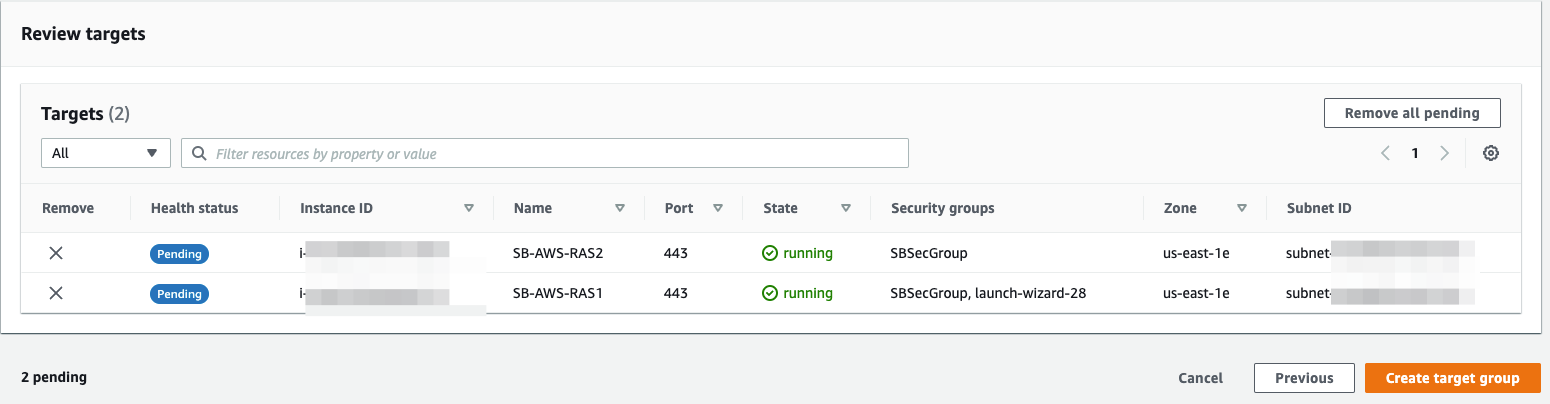The image size is (1550, 404).
Task: Sort table by Name column arrow
Action: point(619,209)
